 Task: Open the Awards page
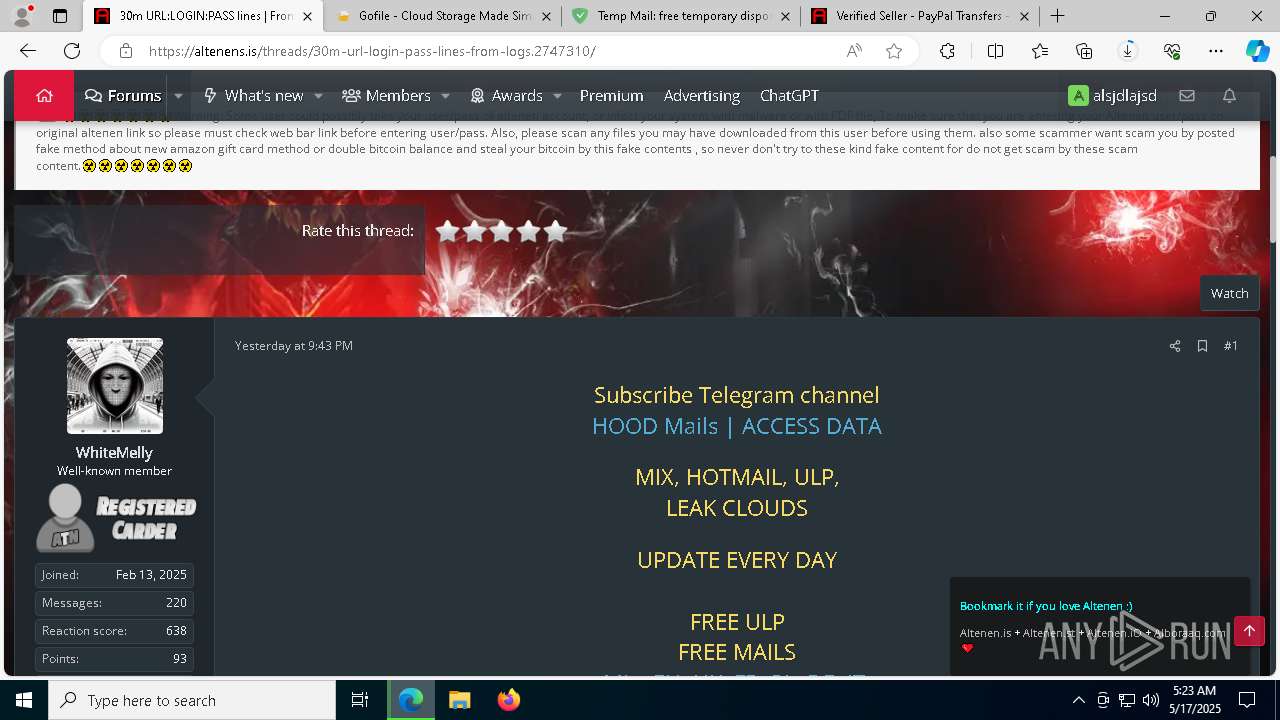click(x=506, y=96)
